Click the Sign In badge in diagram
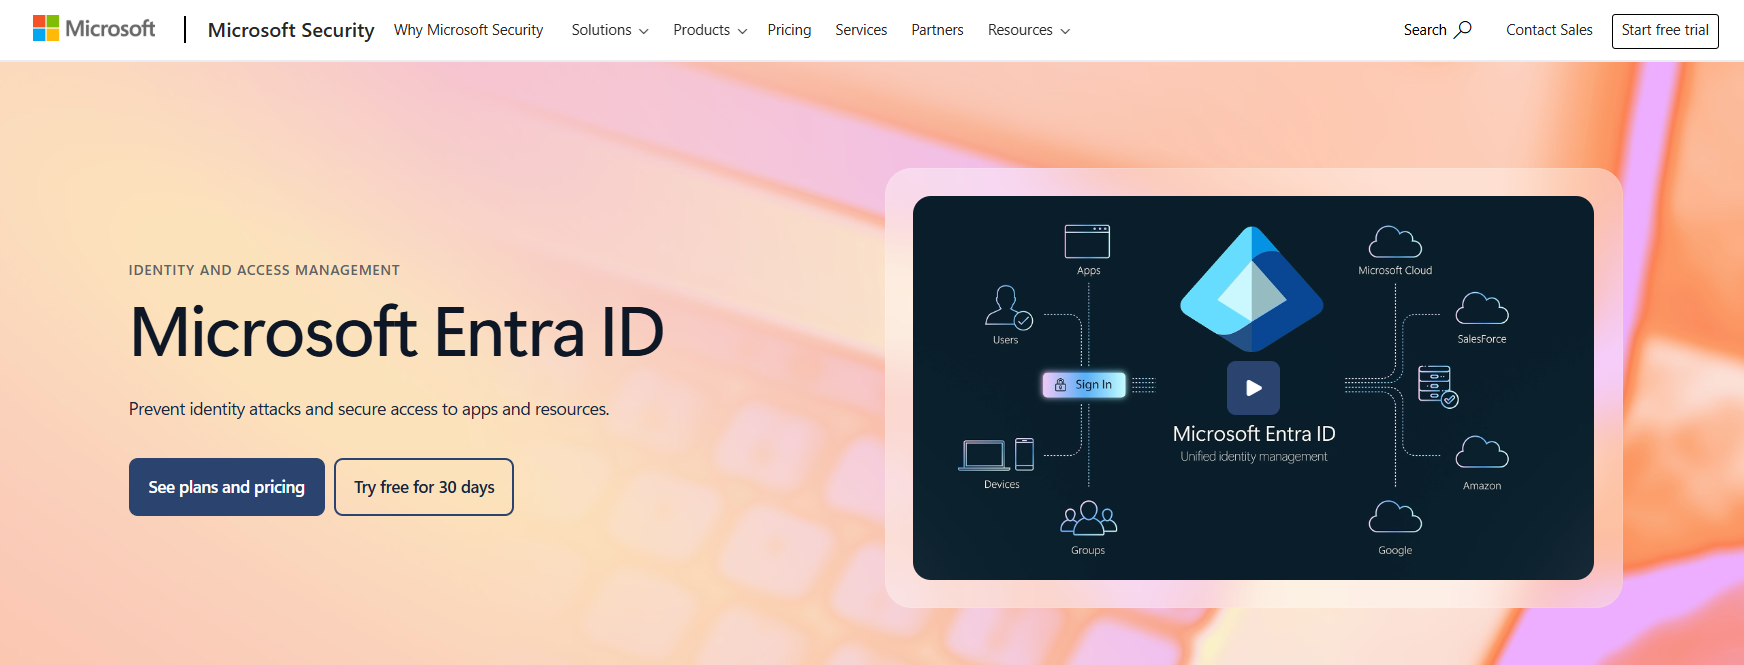1744x665 pixels. pyautogui.click(x=1084, y=385)
